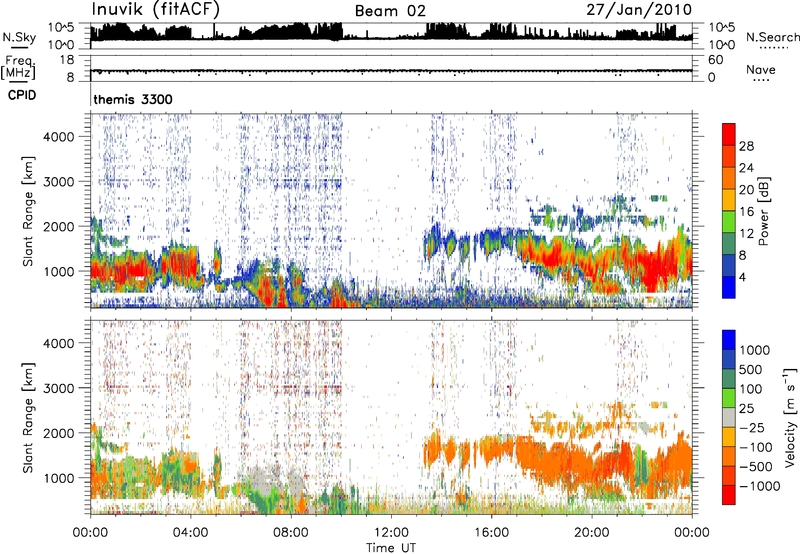Click "Slant Range [km]" label of power panel
This screenshot has width=800, height=554.
tap(28, 212)
